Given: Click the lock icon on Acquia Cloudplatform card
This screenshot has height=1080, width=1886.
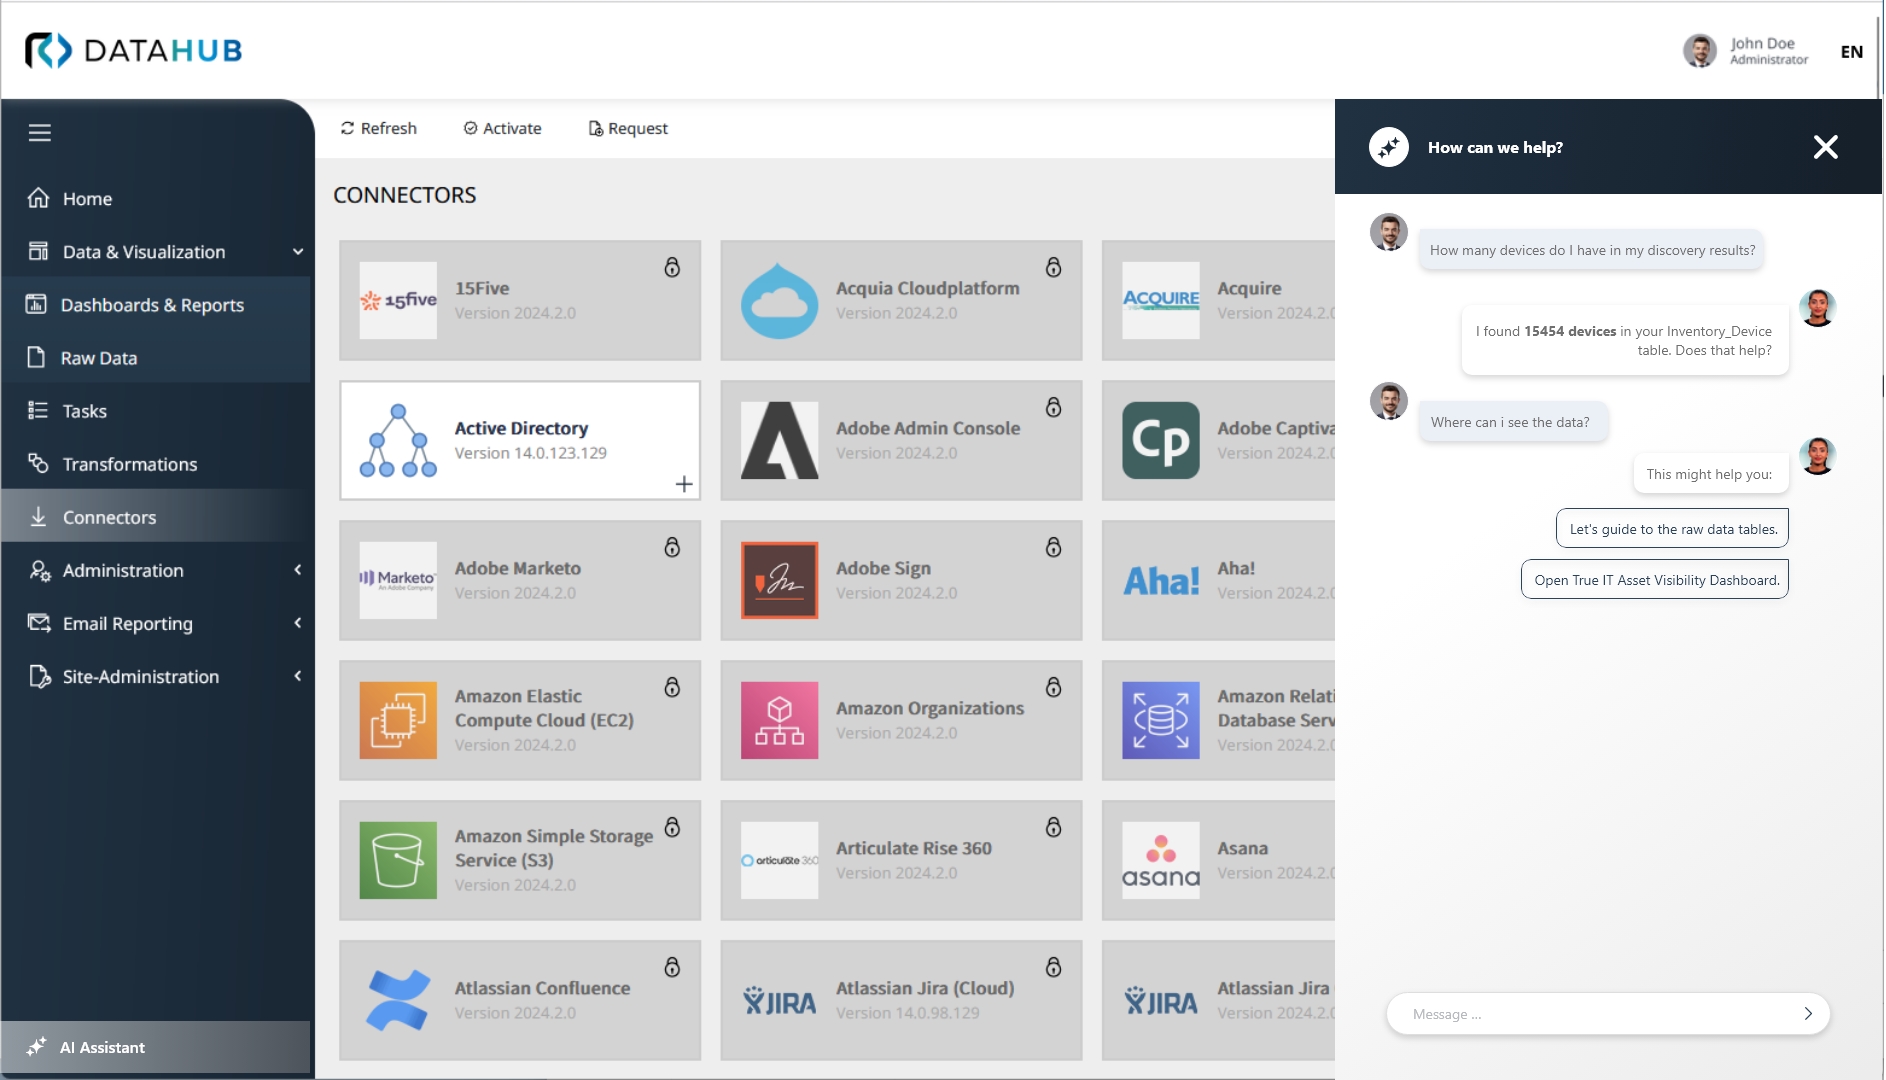Looking at the screenshot, I should pos(1053,267).
